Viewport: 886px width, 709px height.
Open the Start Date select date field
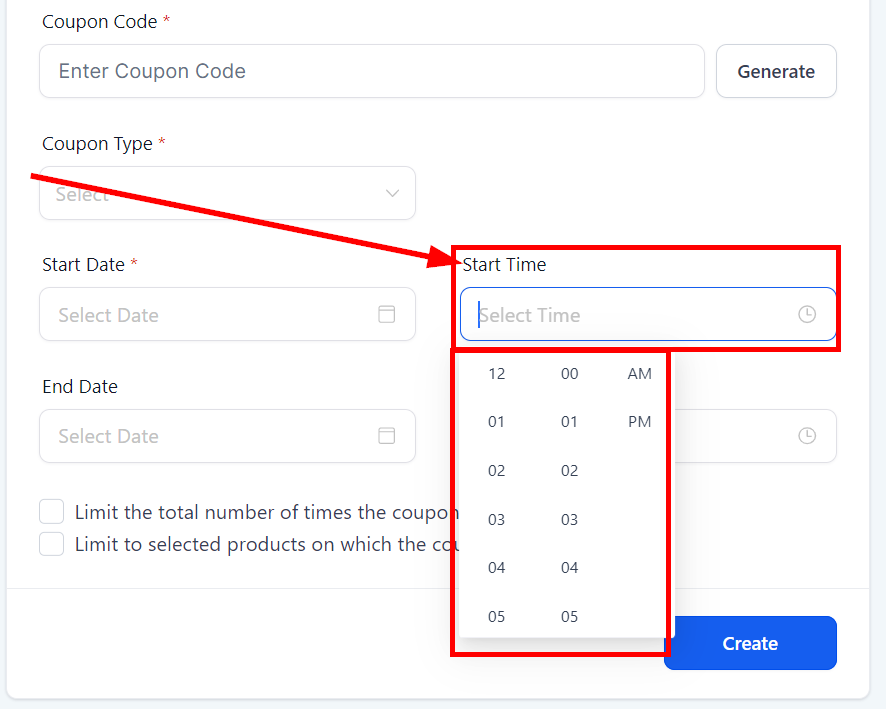tap(210, 314)
